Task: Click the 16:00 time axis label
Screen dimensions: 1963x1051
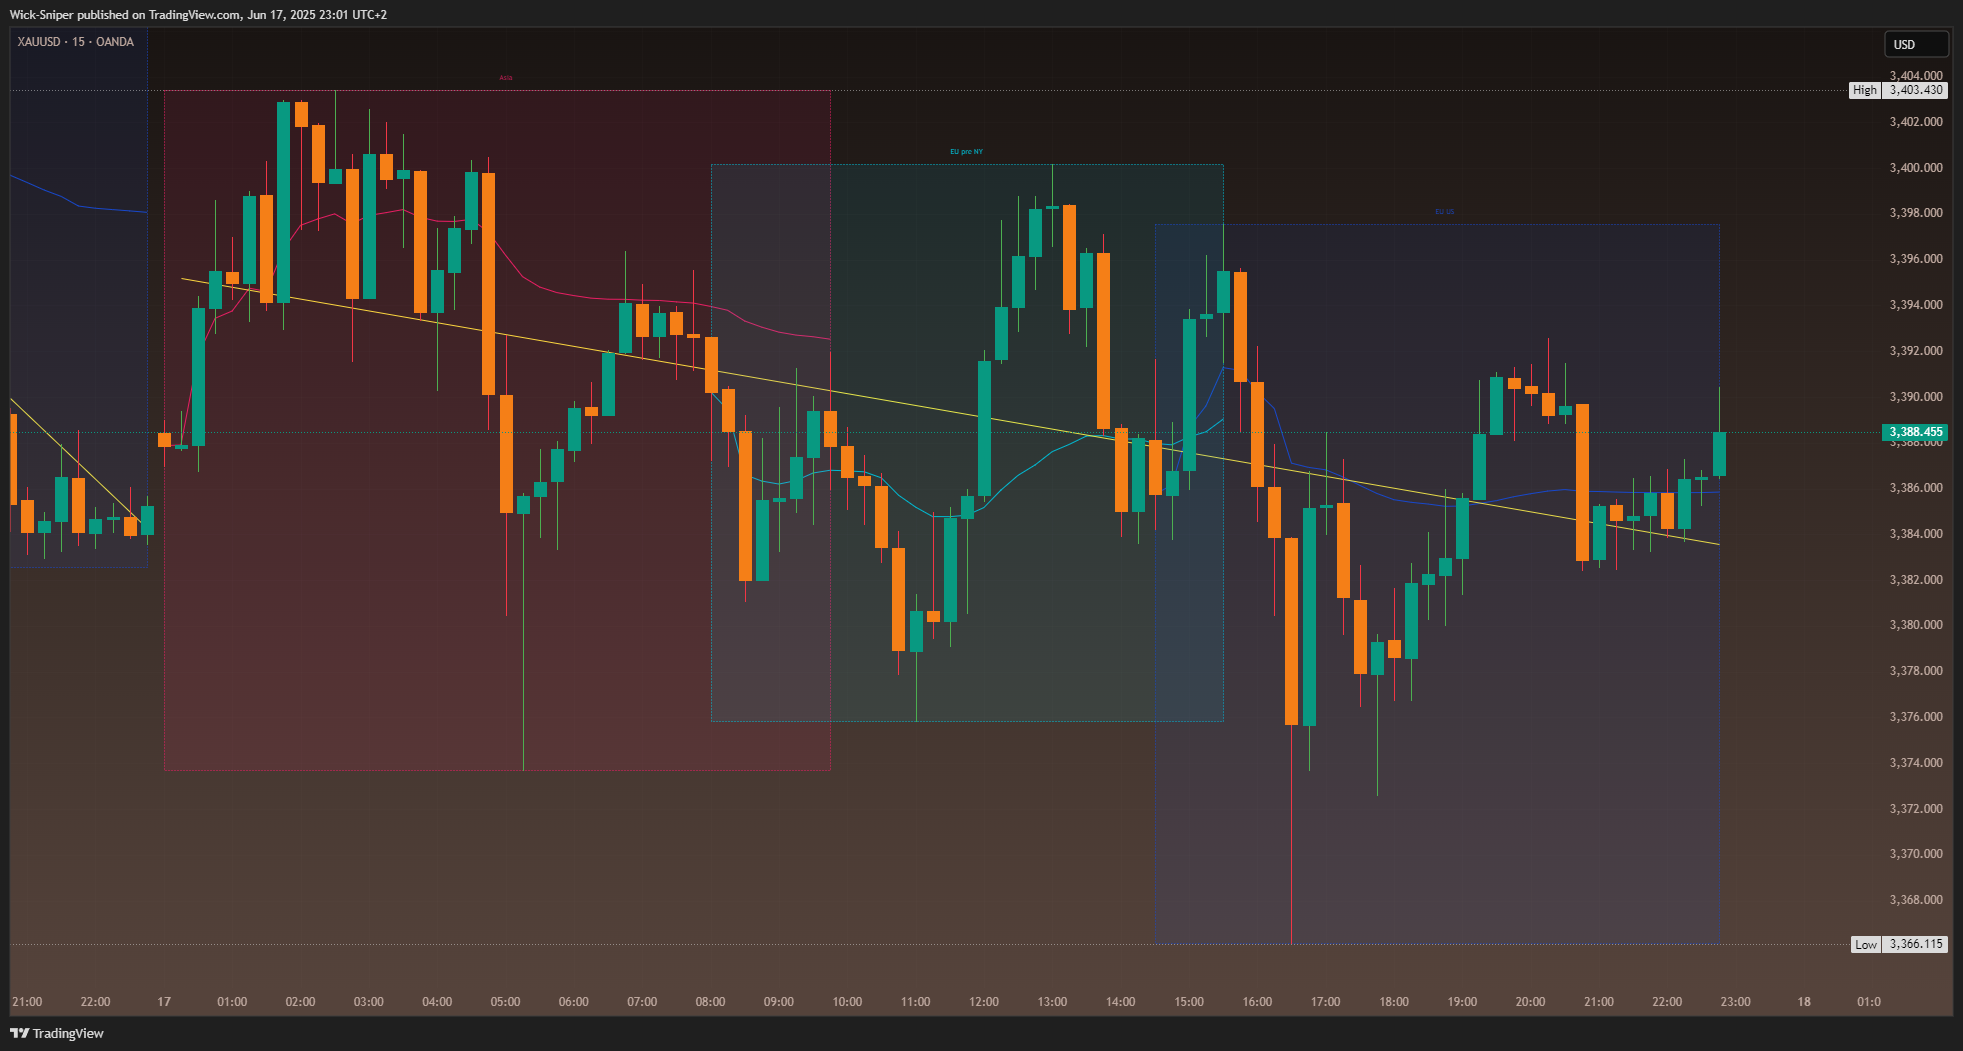Action: tap(1257, 1002)
